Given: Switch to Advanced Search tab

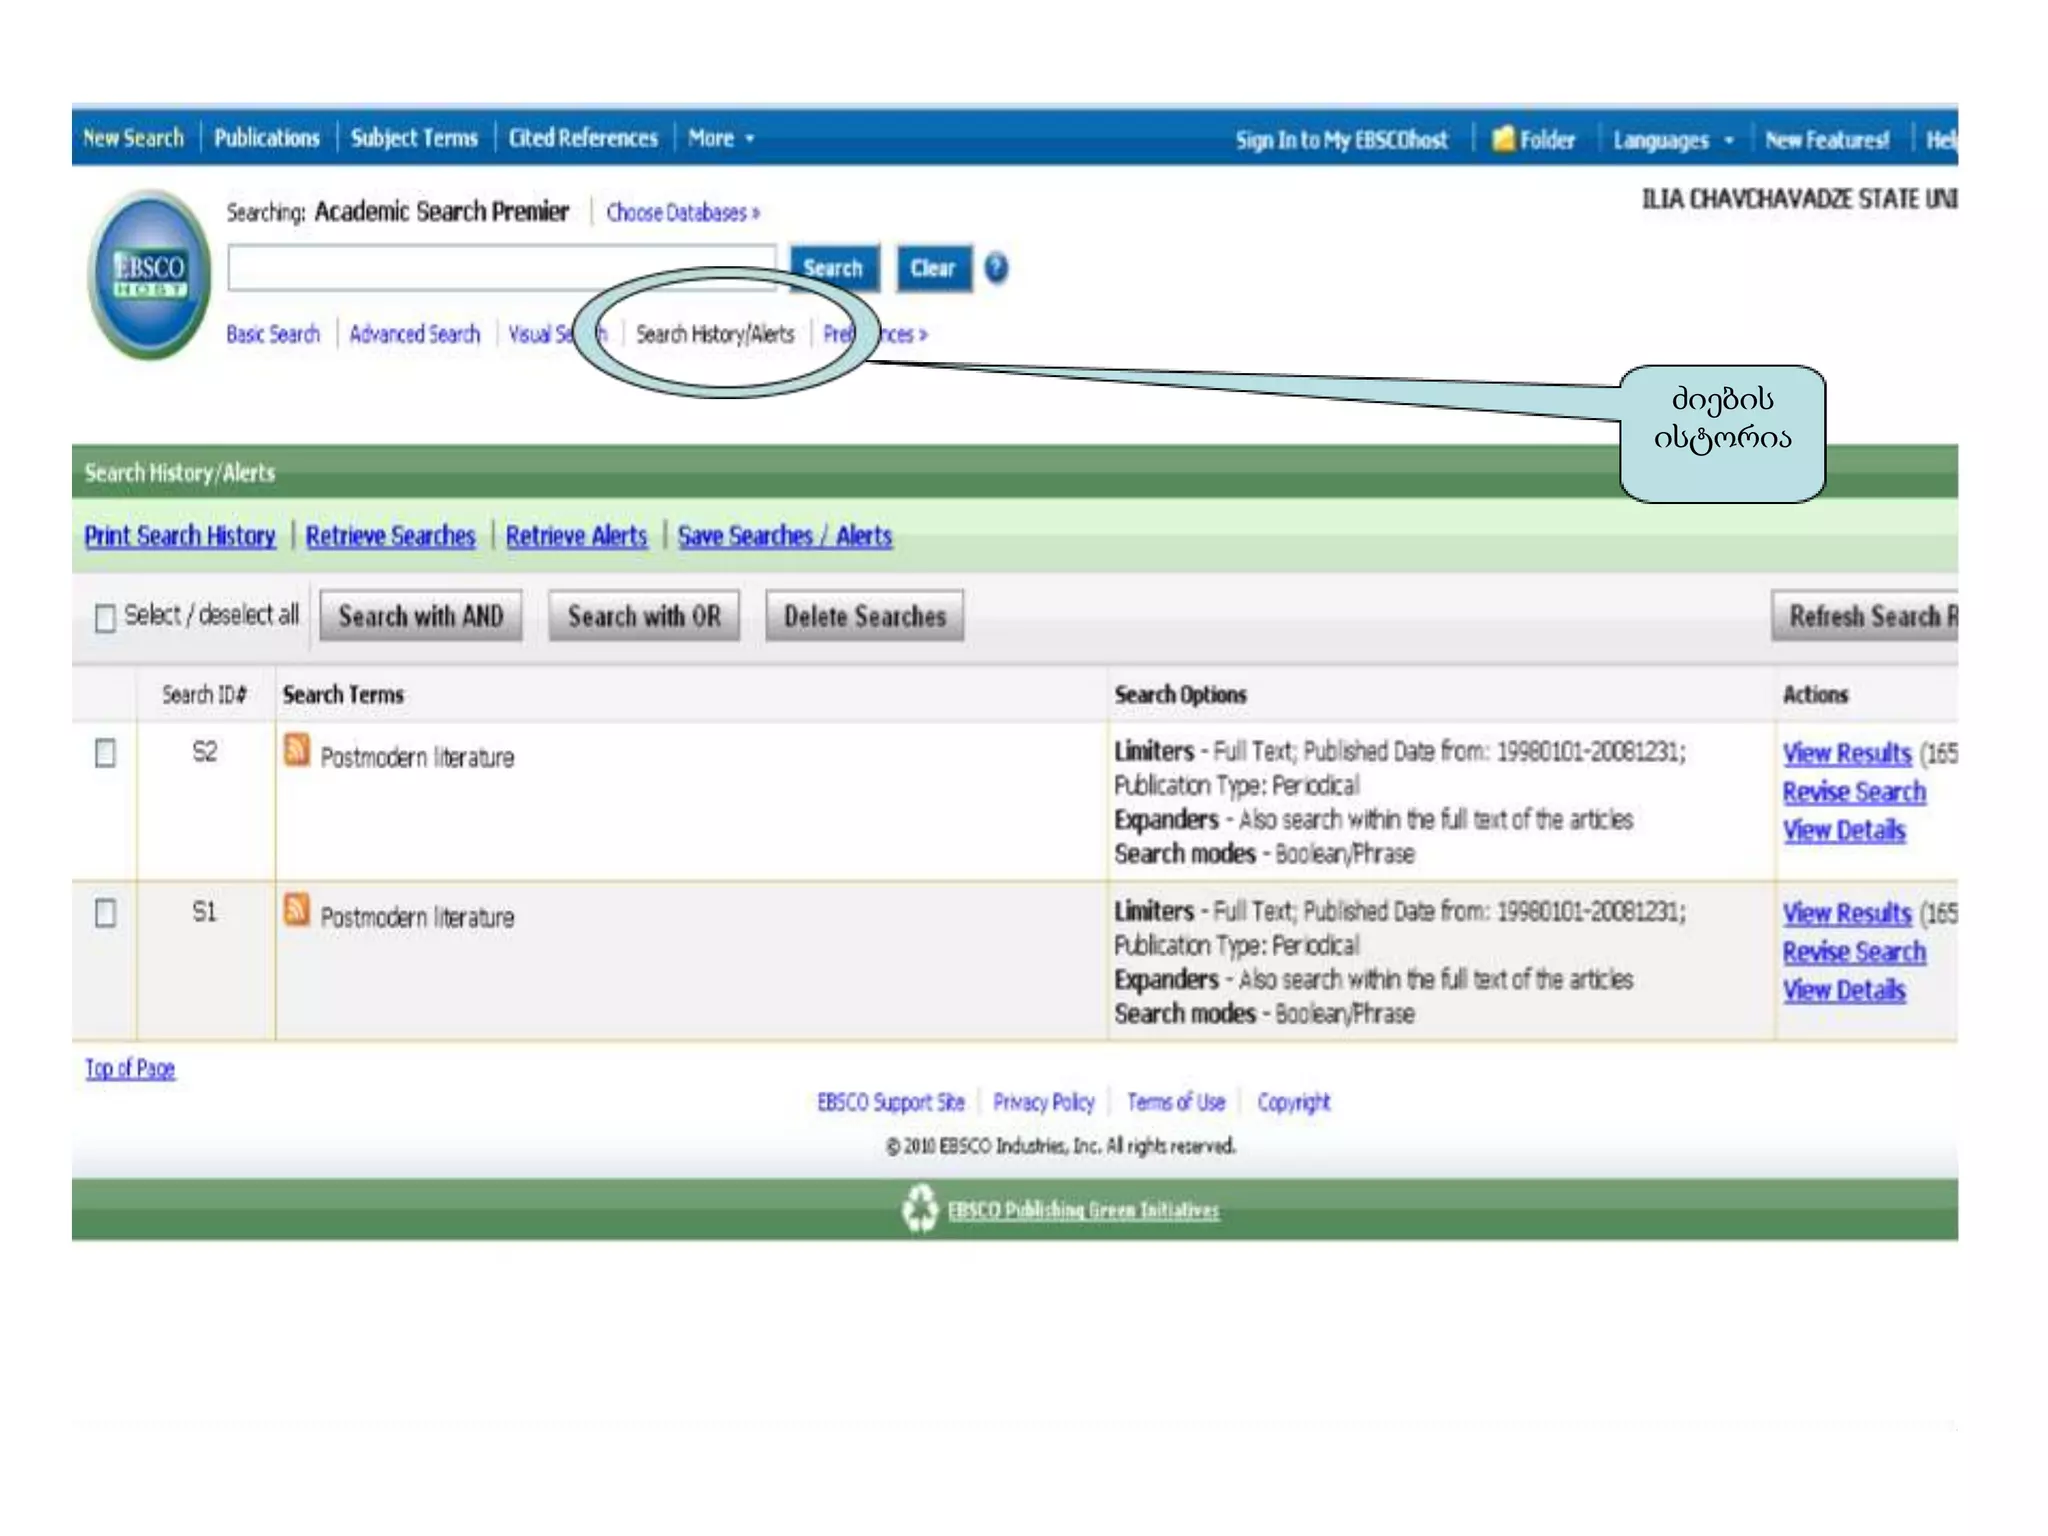Looking at the screenshot, I should point(414,334).
